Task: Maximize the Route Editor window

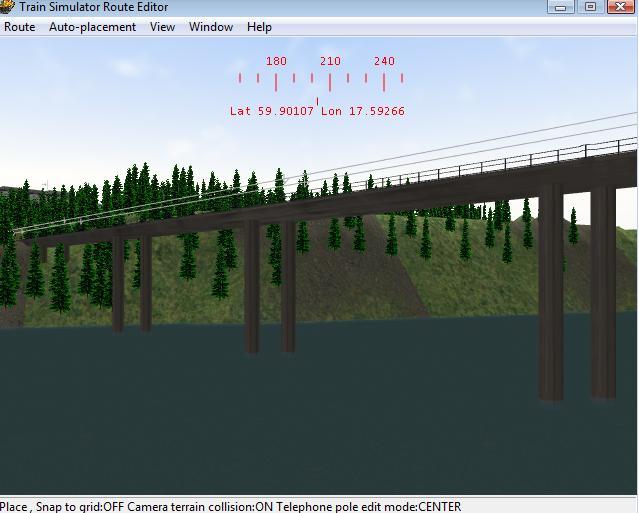Action: [590, 7]
